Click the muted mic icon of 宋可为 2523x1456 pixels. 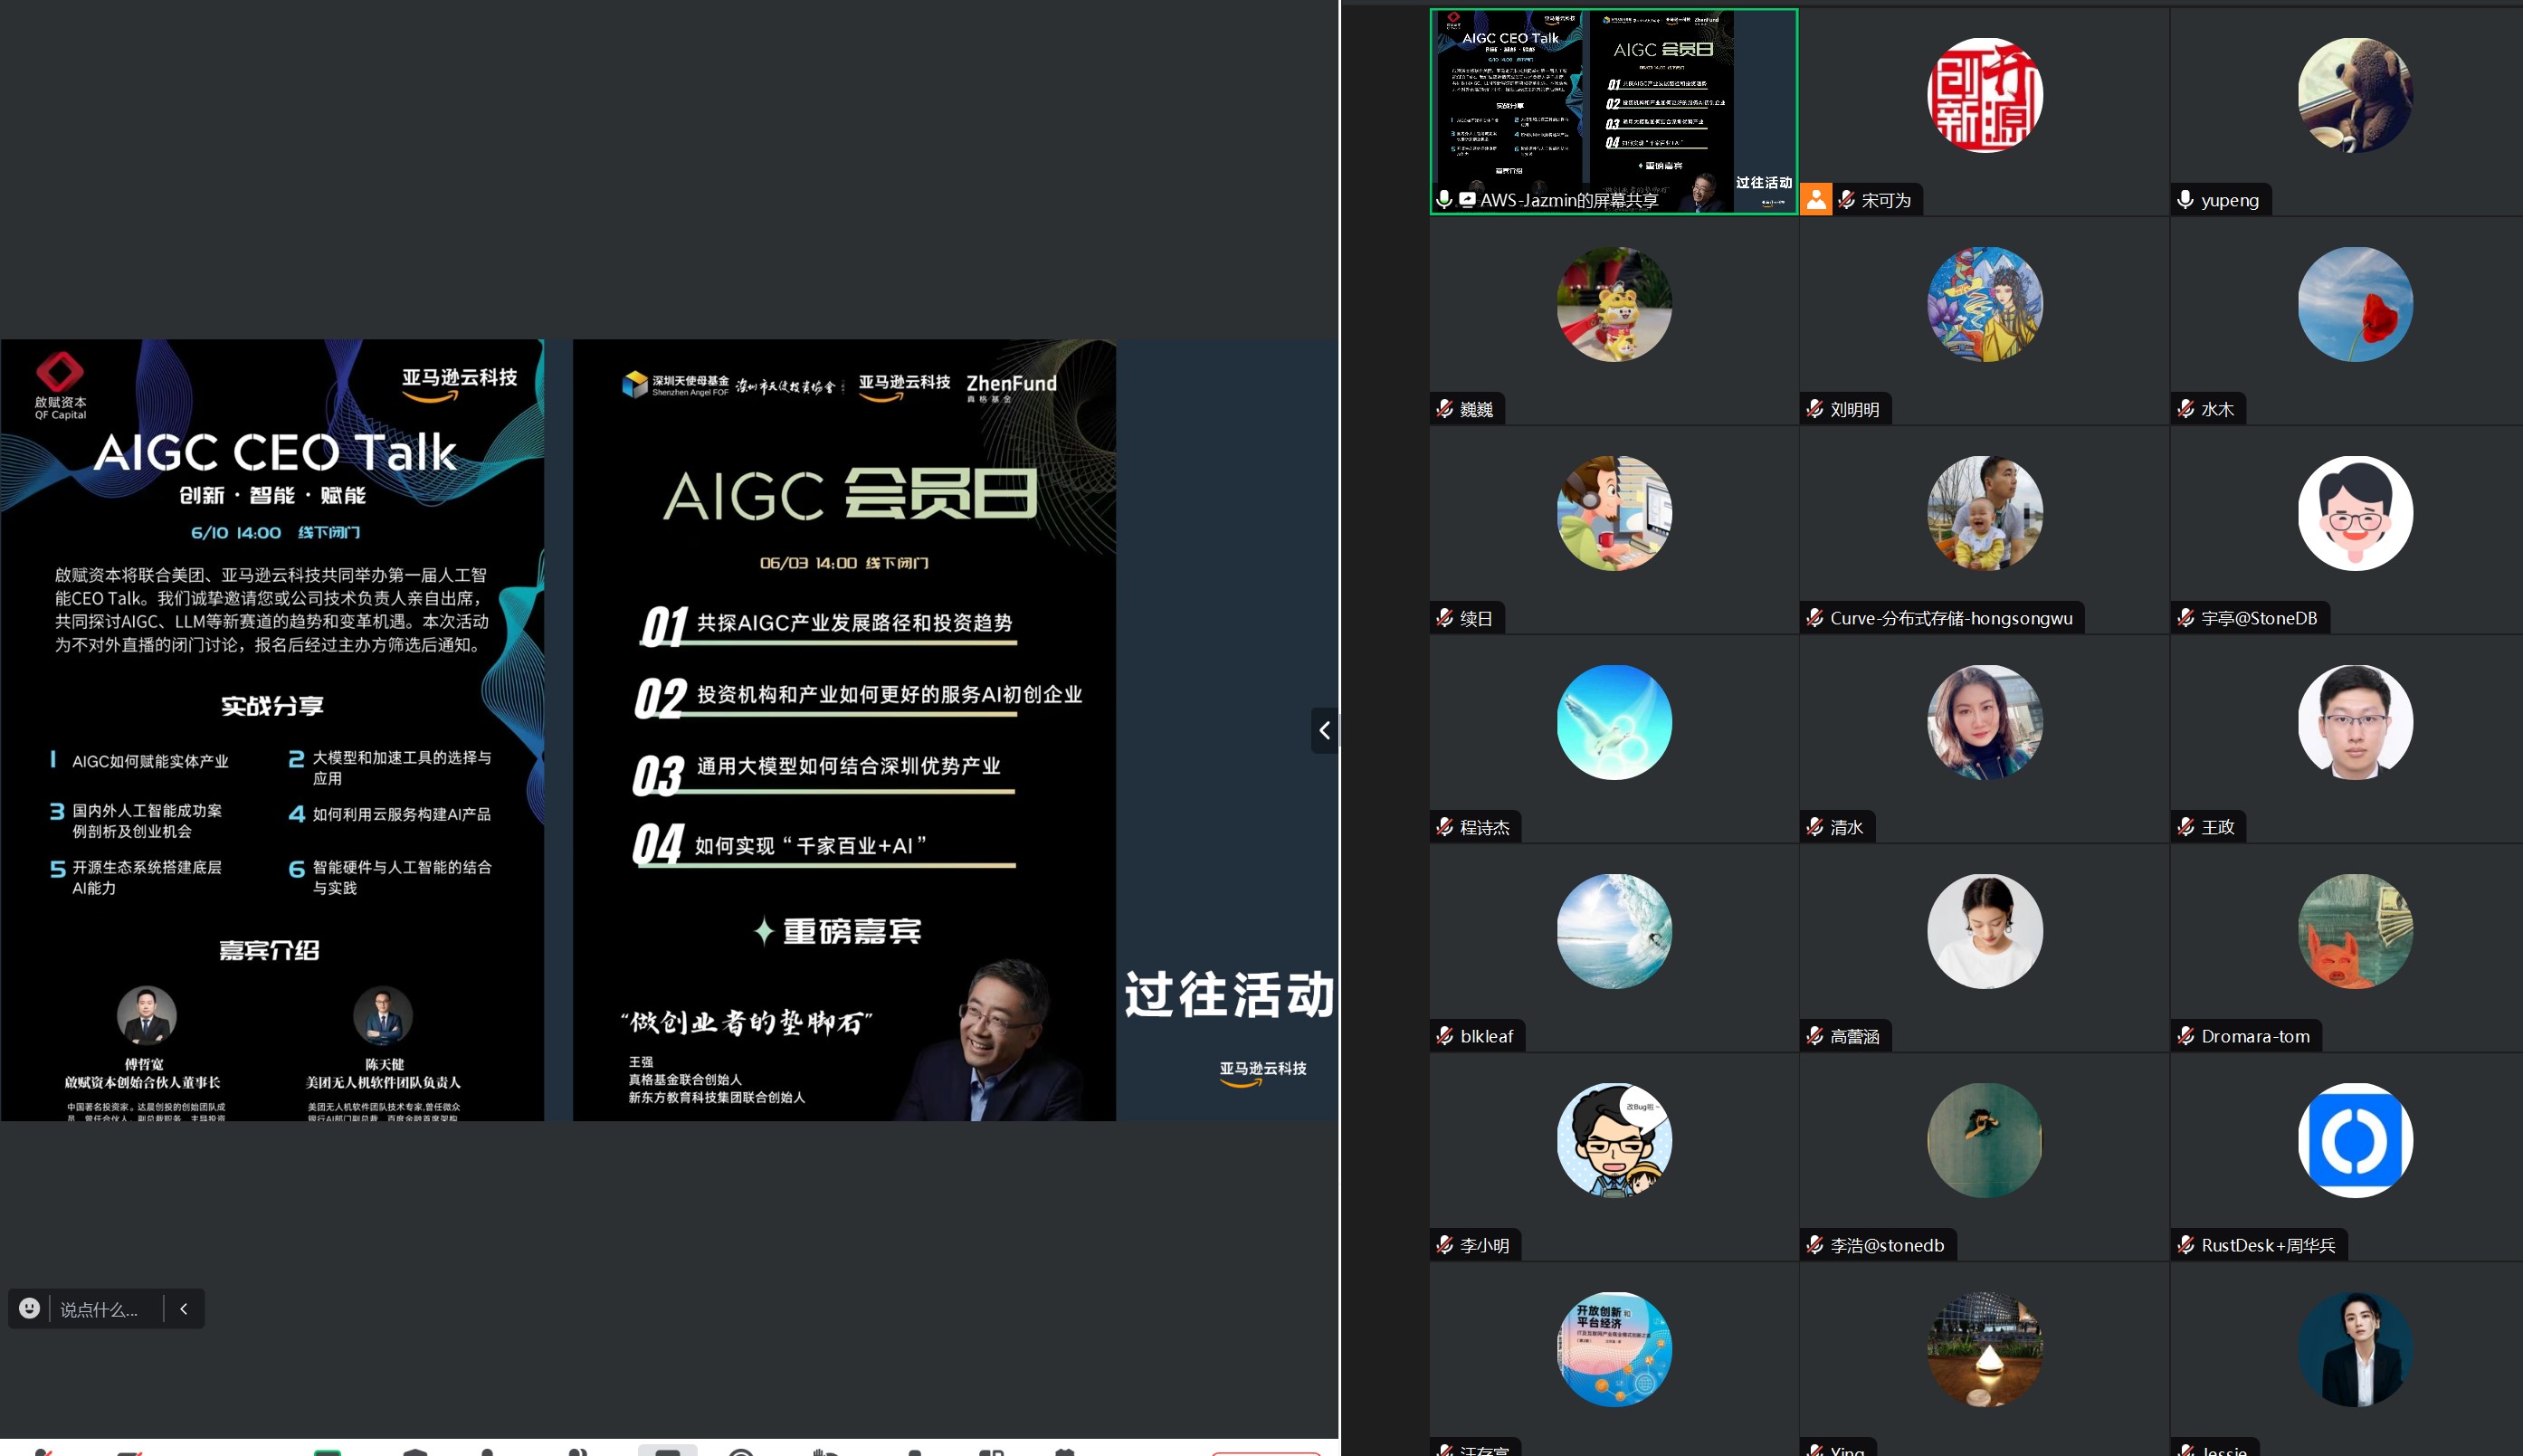pyautogui.click(x=1846, y=200)
